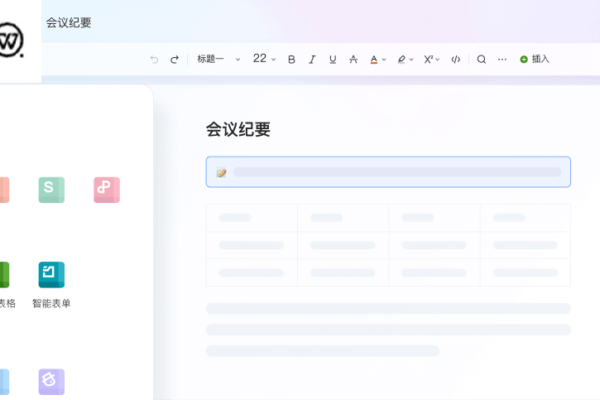
Task: Click the redo arrow in toolbar
Action: [x=174, y=59]
